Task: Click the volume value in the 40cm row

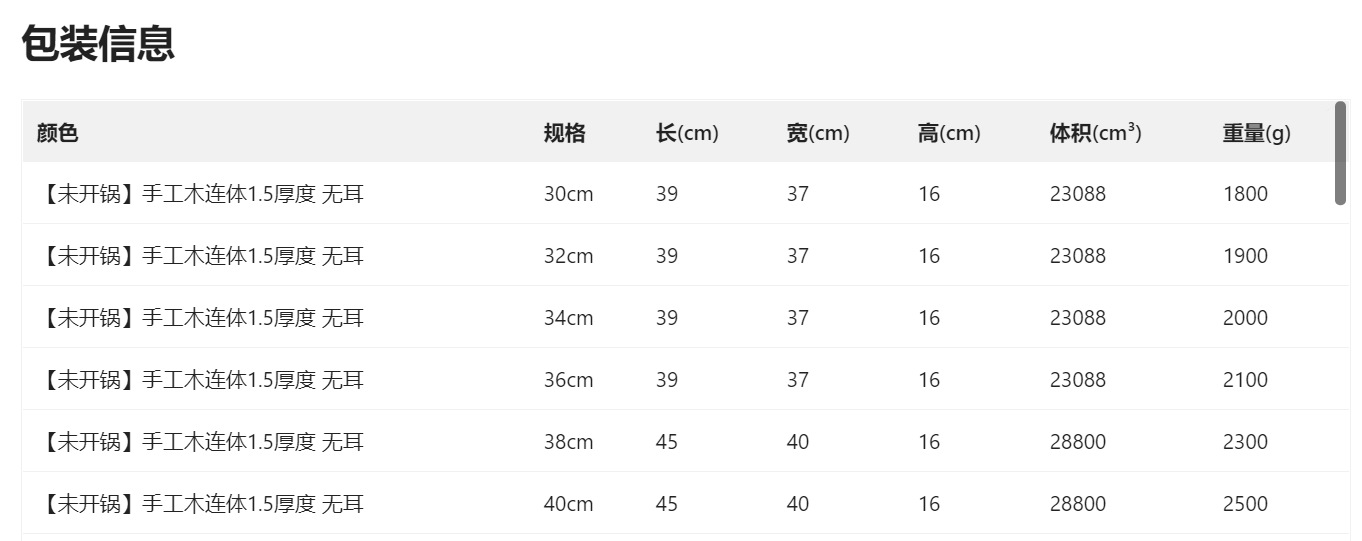Action: pyautogui.click(x=1078, y=504)
